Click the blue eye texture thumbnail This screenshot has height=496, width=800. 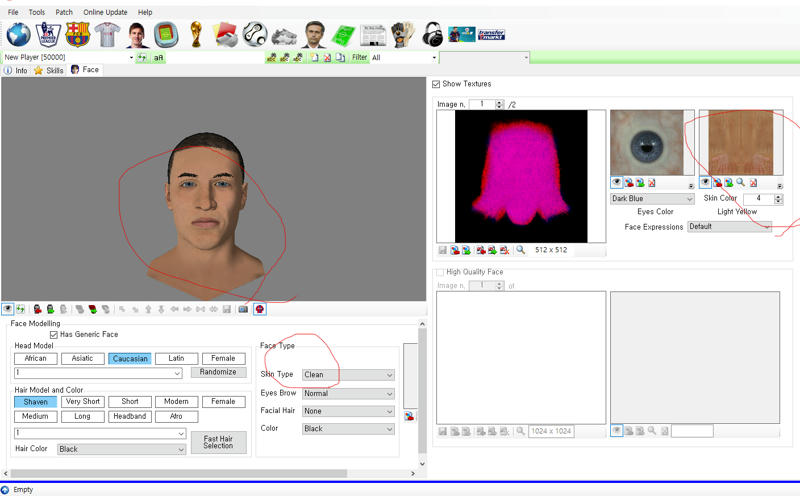tap(646, 143)
